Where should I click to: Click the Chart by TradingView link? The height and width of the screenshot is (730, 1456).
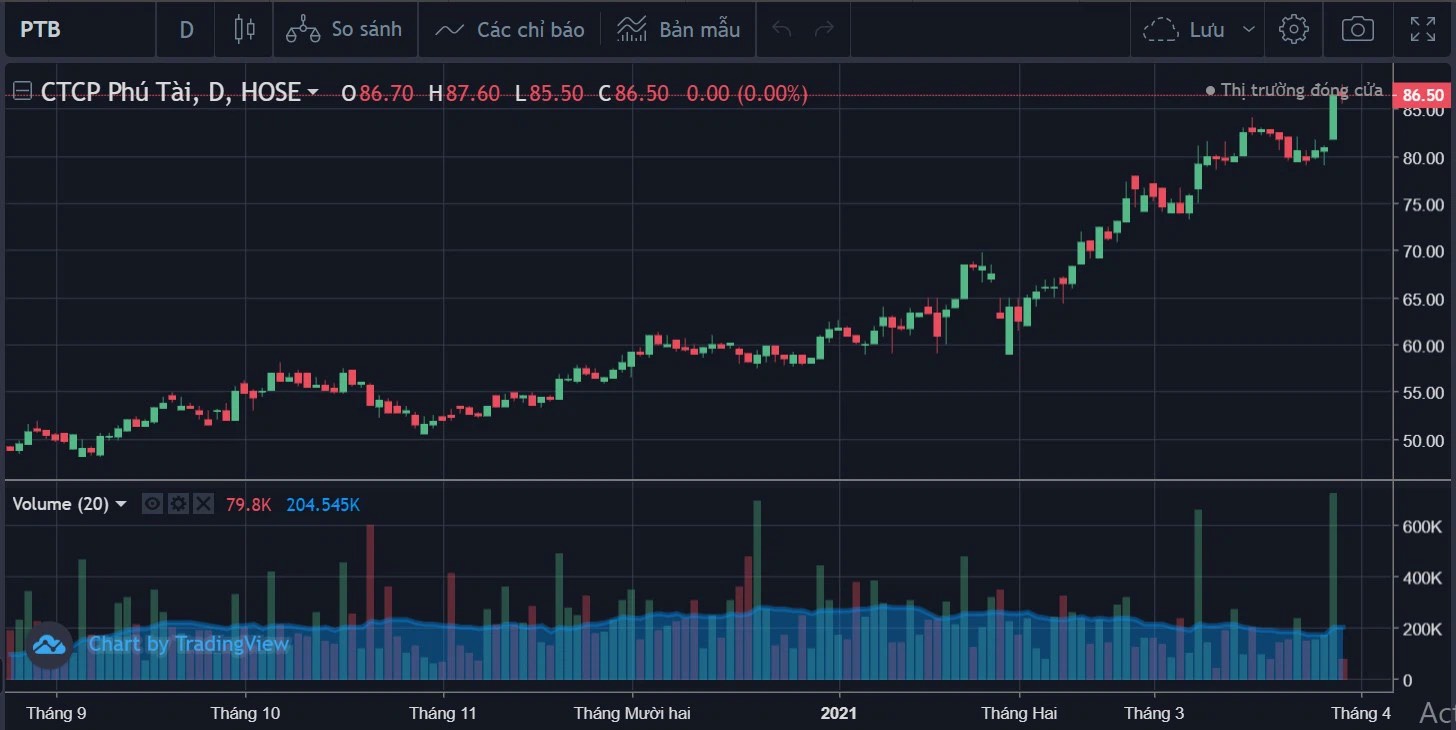click(188, 644)
